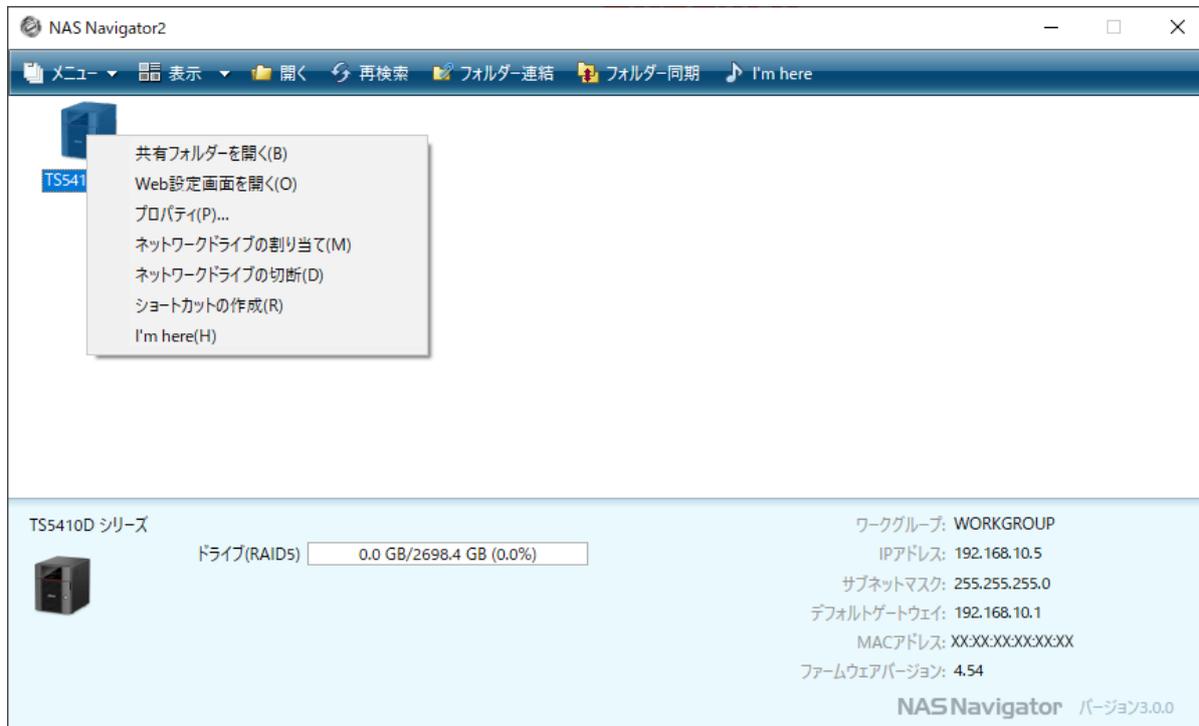
Task: Choose 共有フォルダーを開く(B) from context menu
Action: [x=211, y=153]
